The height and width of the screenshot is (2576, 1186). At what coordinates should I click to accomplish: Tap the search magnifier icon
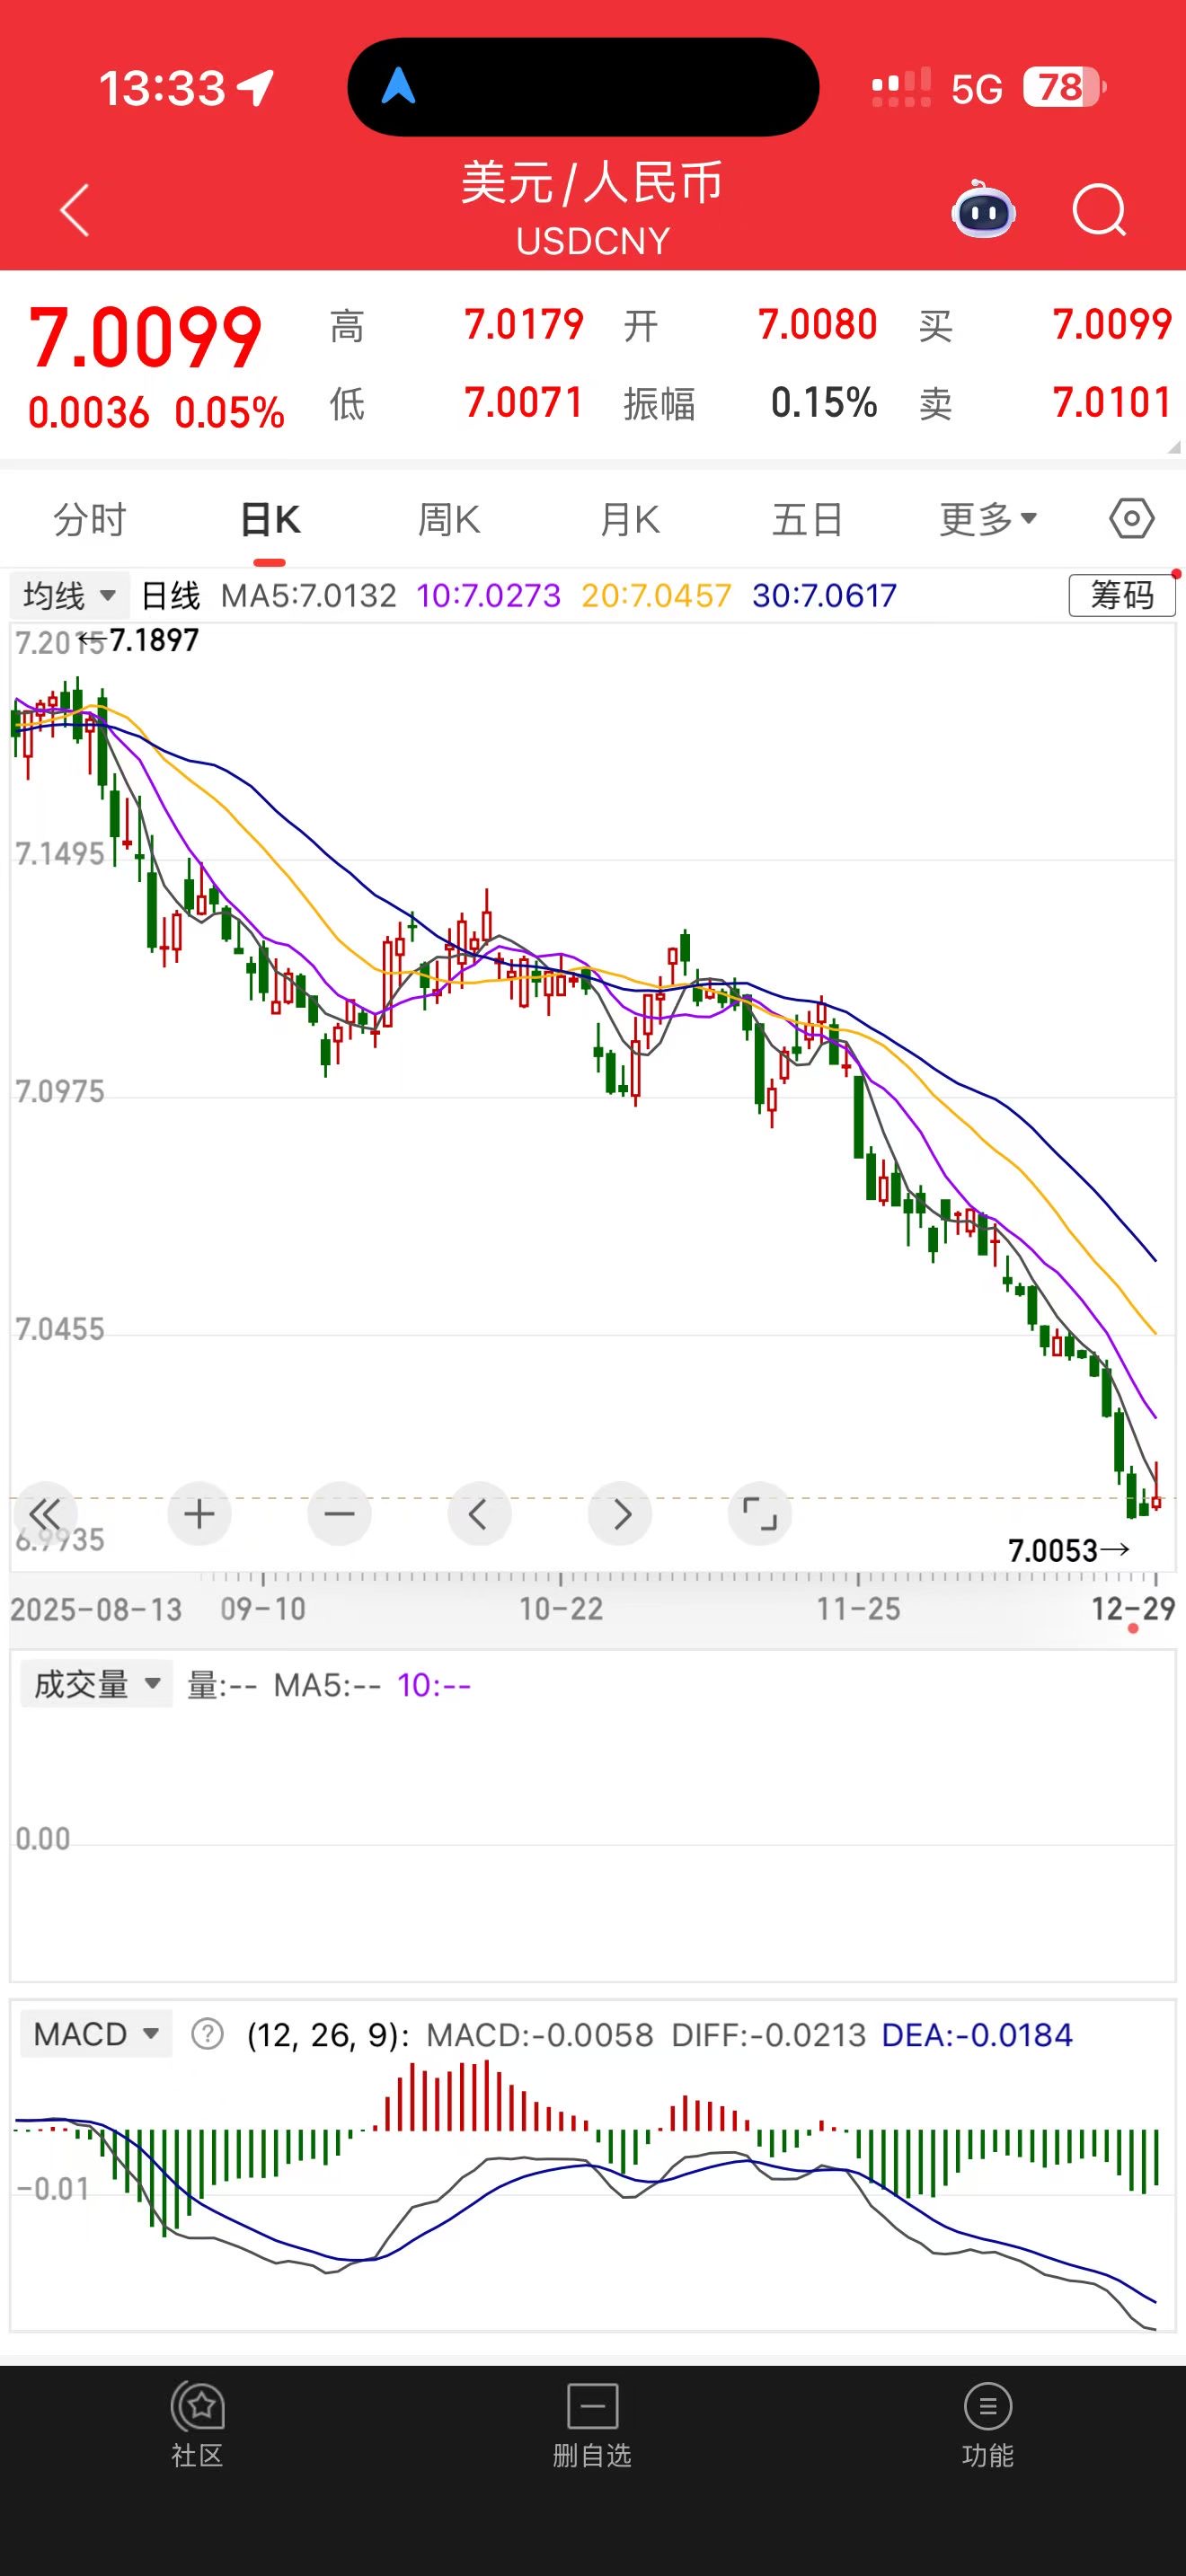[x=1099, y=211]
